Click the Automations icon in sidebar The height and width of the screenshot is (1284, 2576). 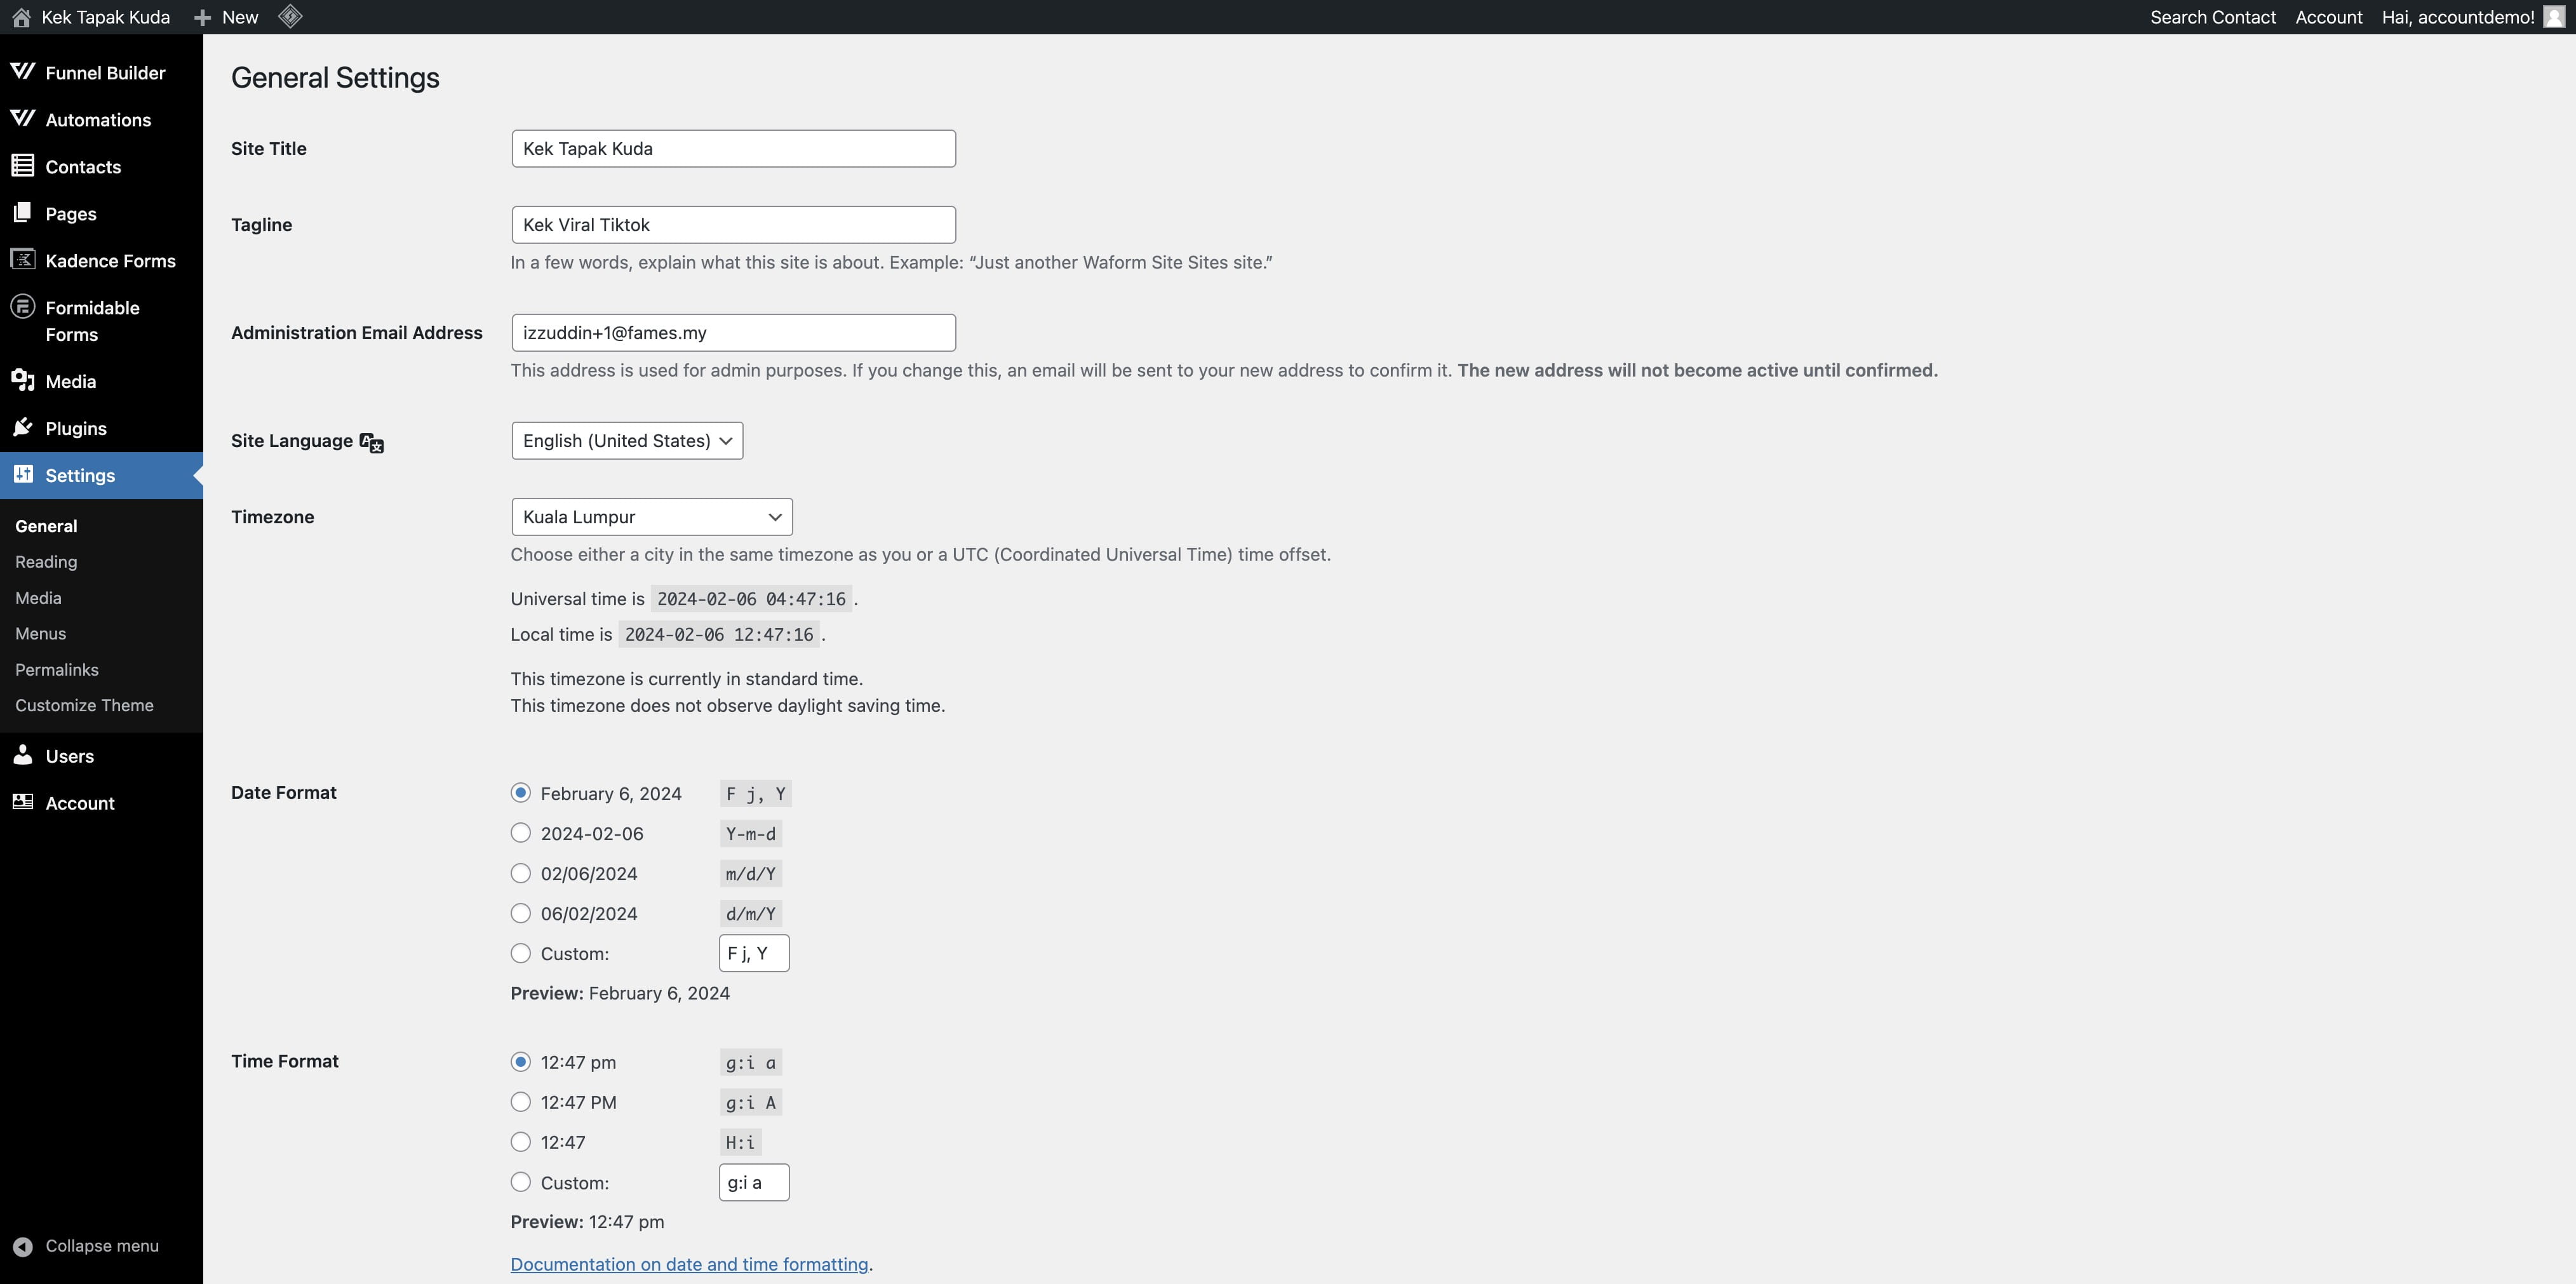coord(23,118)
